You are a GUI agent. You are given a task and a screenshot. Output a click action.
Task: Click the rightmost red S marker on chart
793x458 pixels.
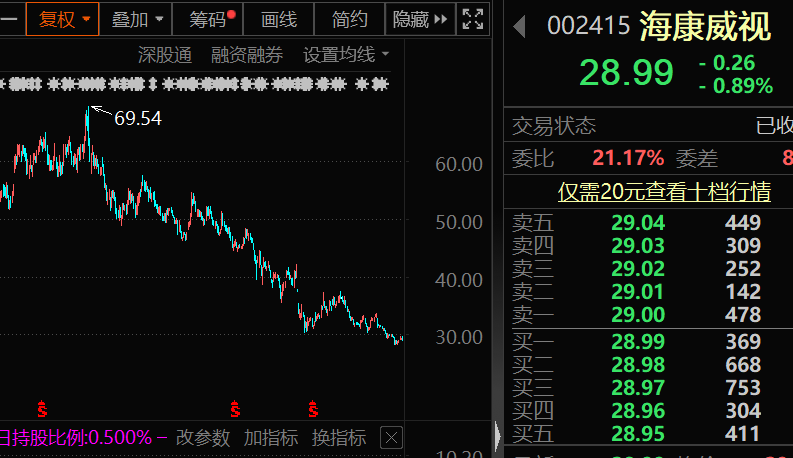tap(313, 409)
